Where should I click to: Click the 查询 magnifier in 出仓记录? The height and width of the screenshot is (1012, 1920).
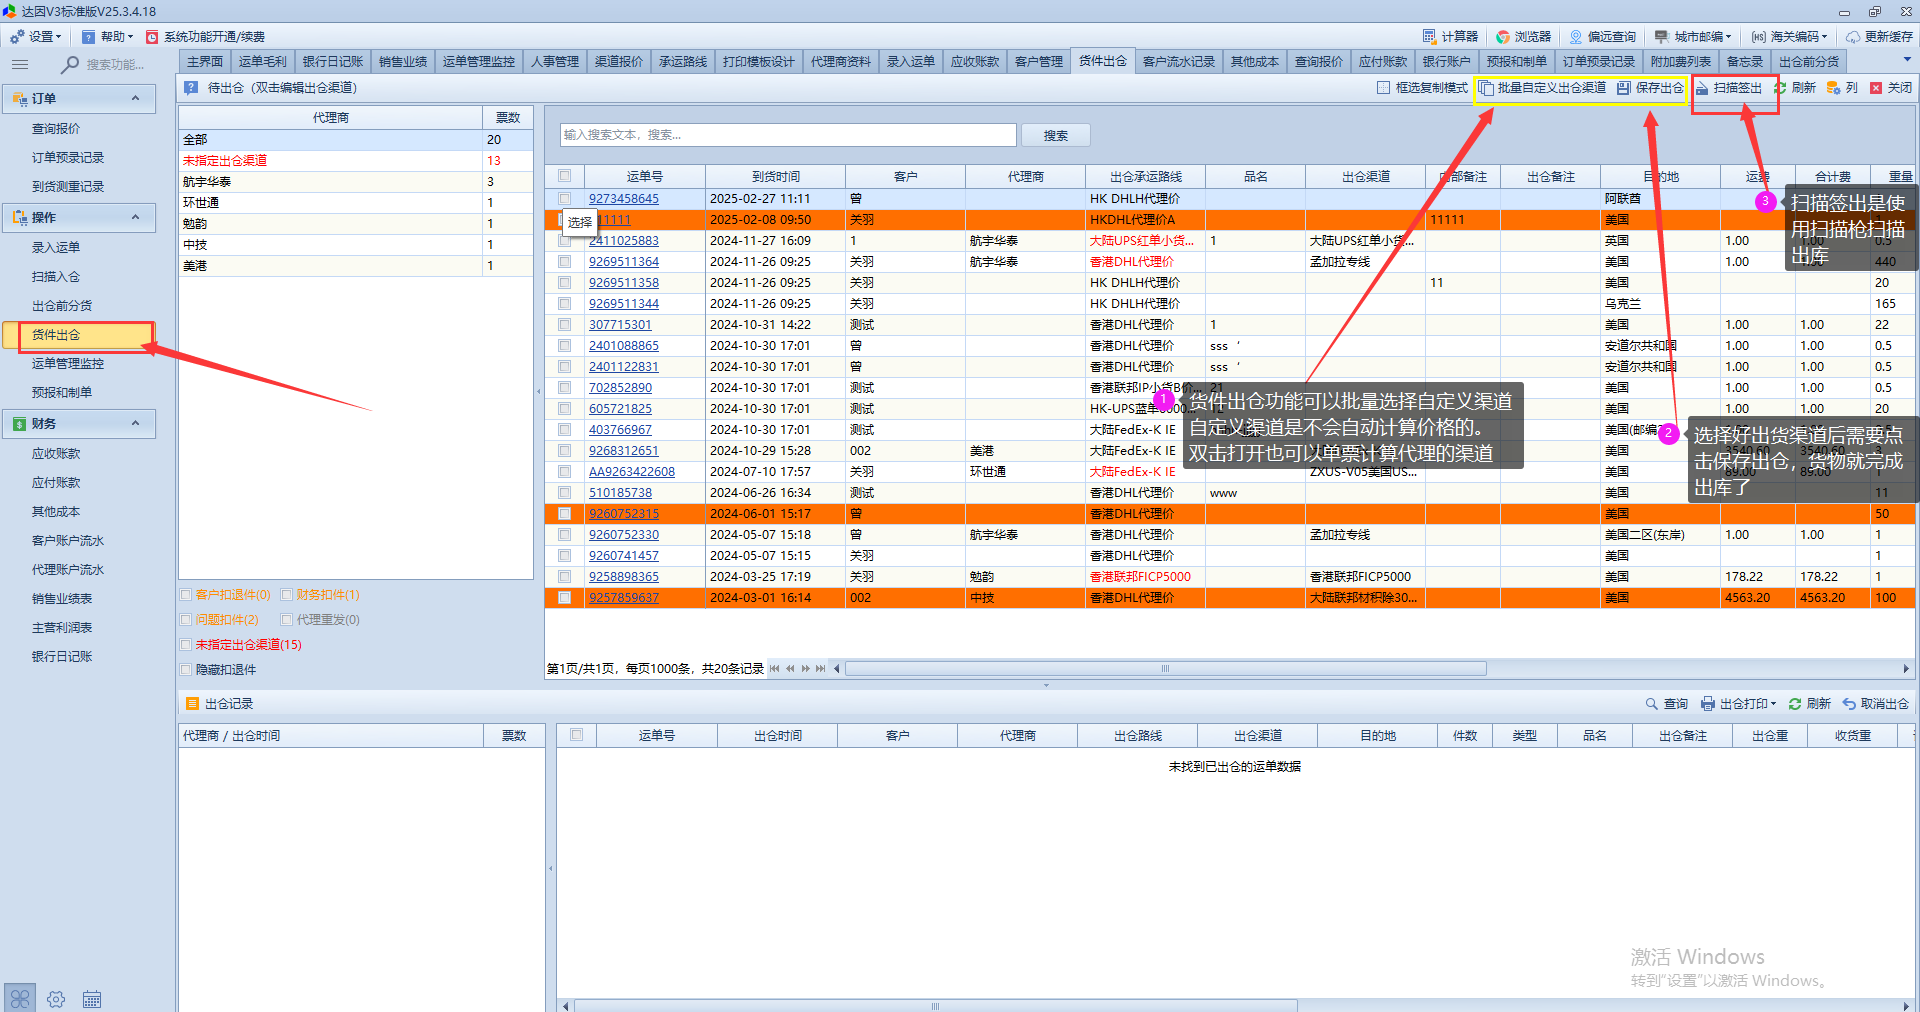pos(1652,704)
